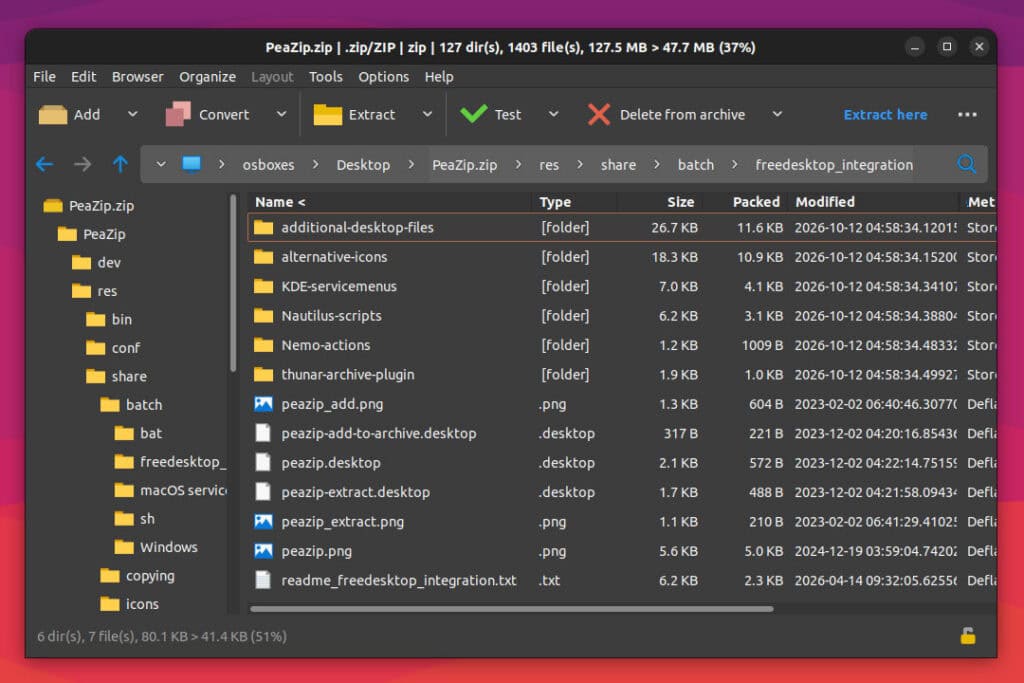Open the Organize menu
1024x683 pixels.
(x=208, y=76)
